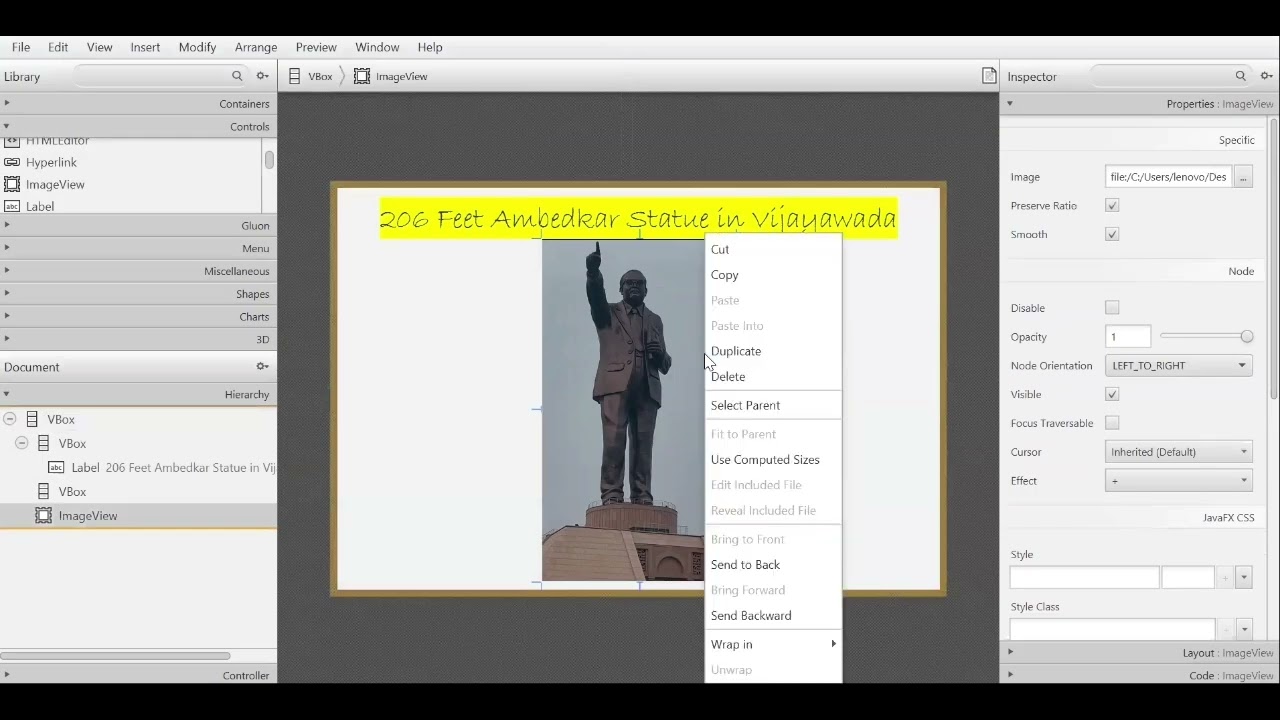Viewport: 1280px width, 720px height.
Task: Enable the Disable checkbox
Action: (1112, 308)
